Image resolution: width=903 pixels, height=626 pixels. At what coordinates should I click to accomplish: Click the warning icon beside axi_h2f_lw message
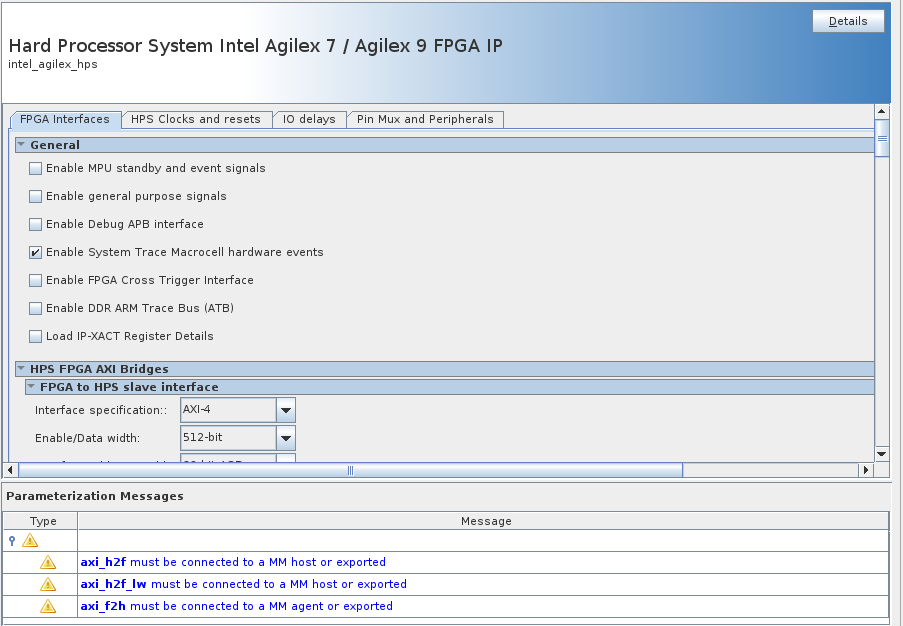point(48,585)
